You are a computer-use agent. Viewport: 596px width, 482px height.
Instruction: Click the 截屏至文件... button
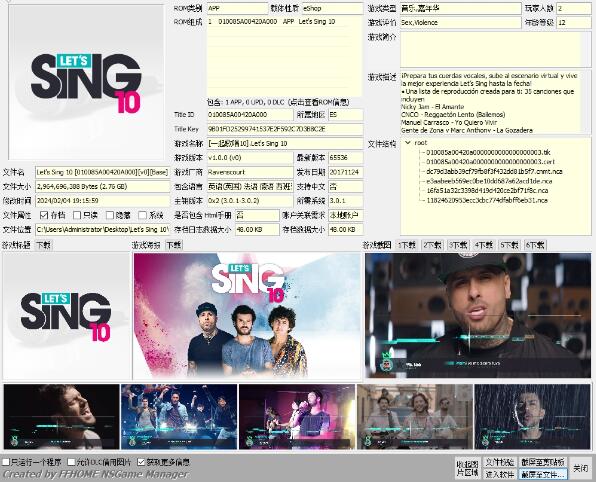tap(542, 474)
